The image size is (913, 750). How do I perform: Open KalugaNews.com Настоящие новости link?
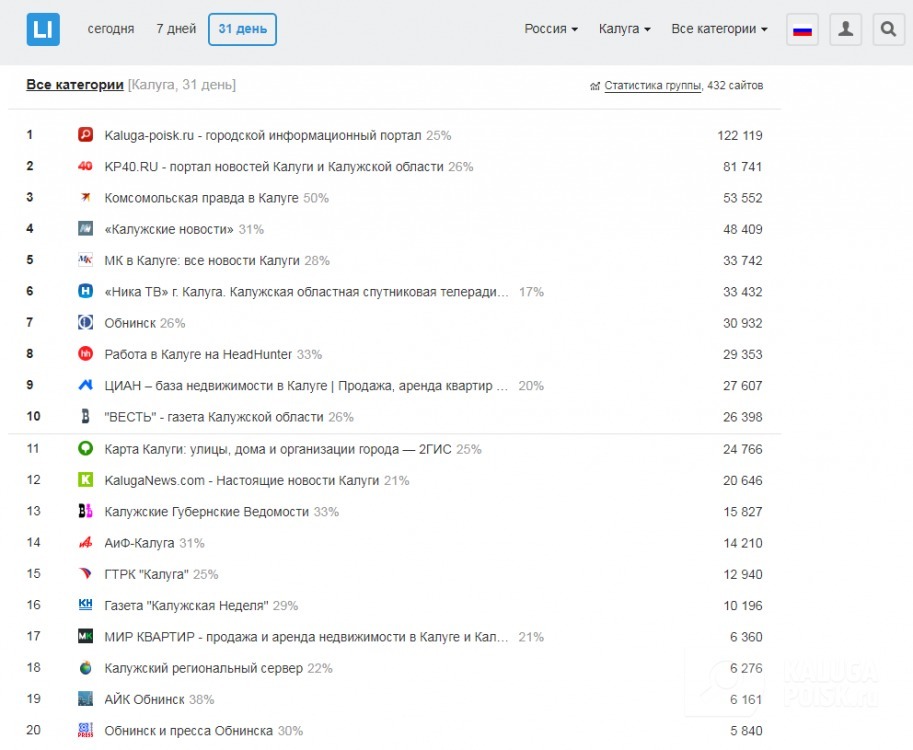point(242,480)
